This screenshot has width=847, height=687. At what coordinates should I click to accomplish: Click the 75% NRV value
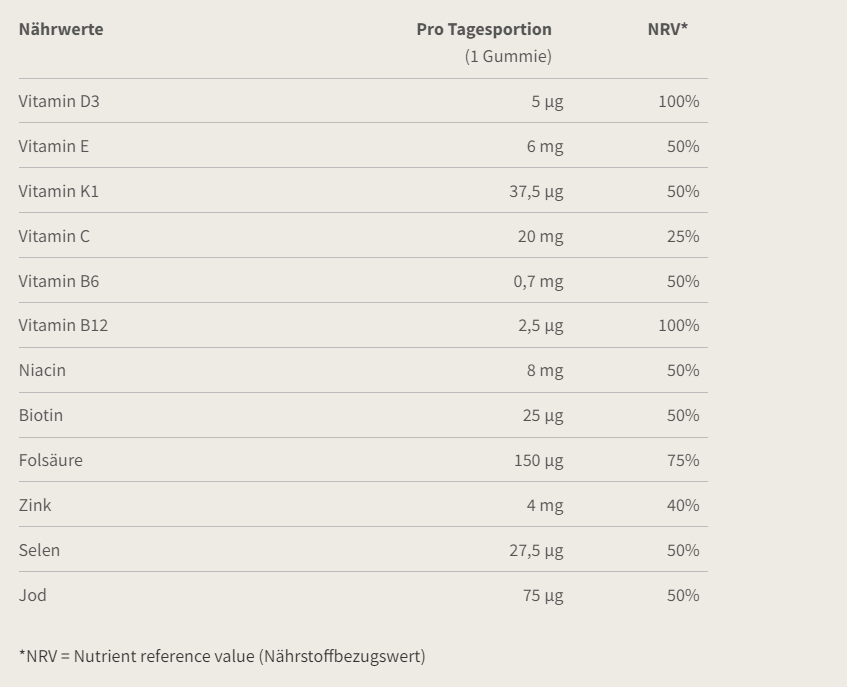coord(683,460)
